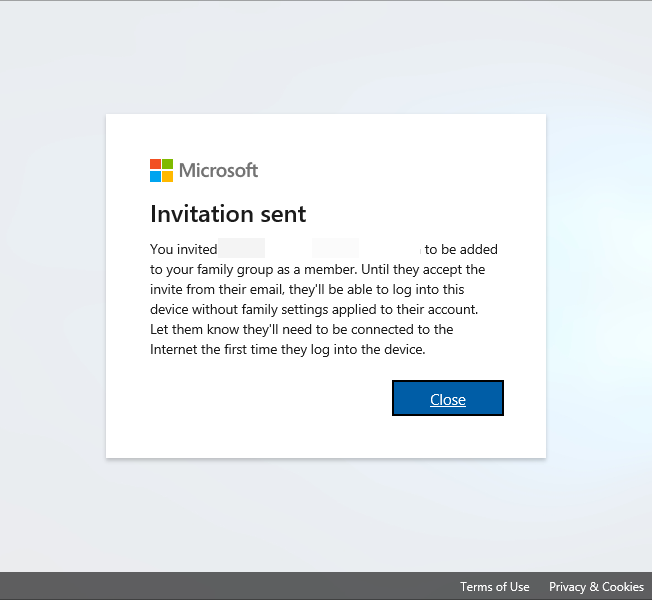Click the blue square in Microsoft logo
Viewport: 652px width, 600px height.
[156, 177]
